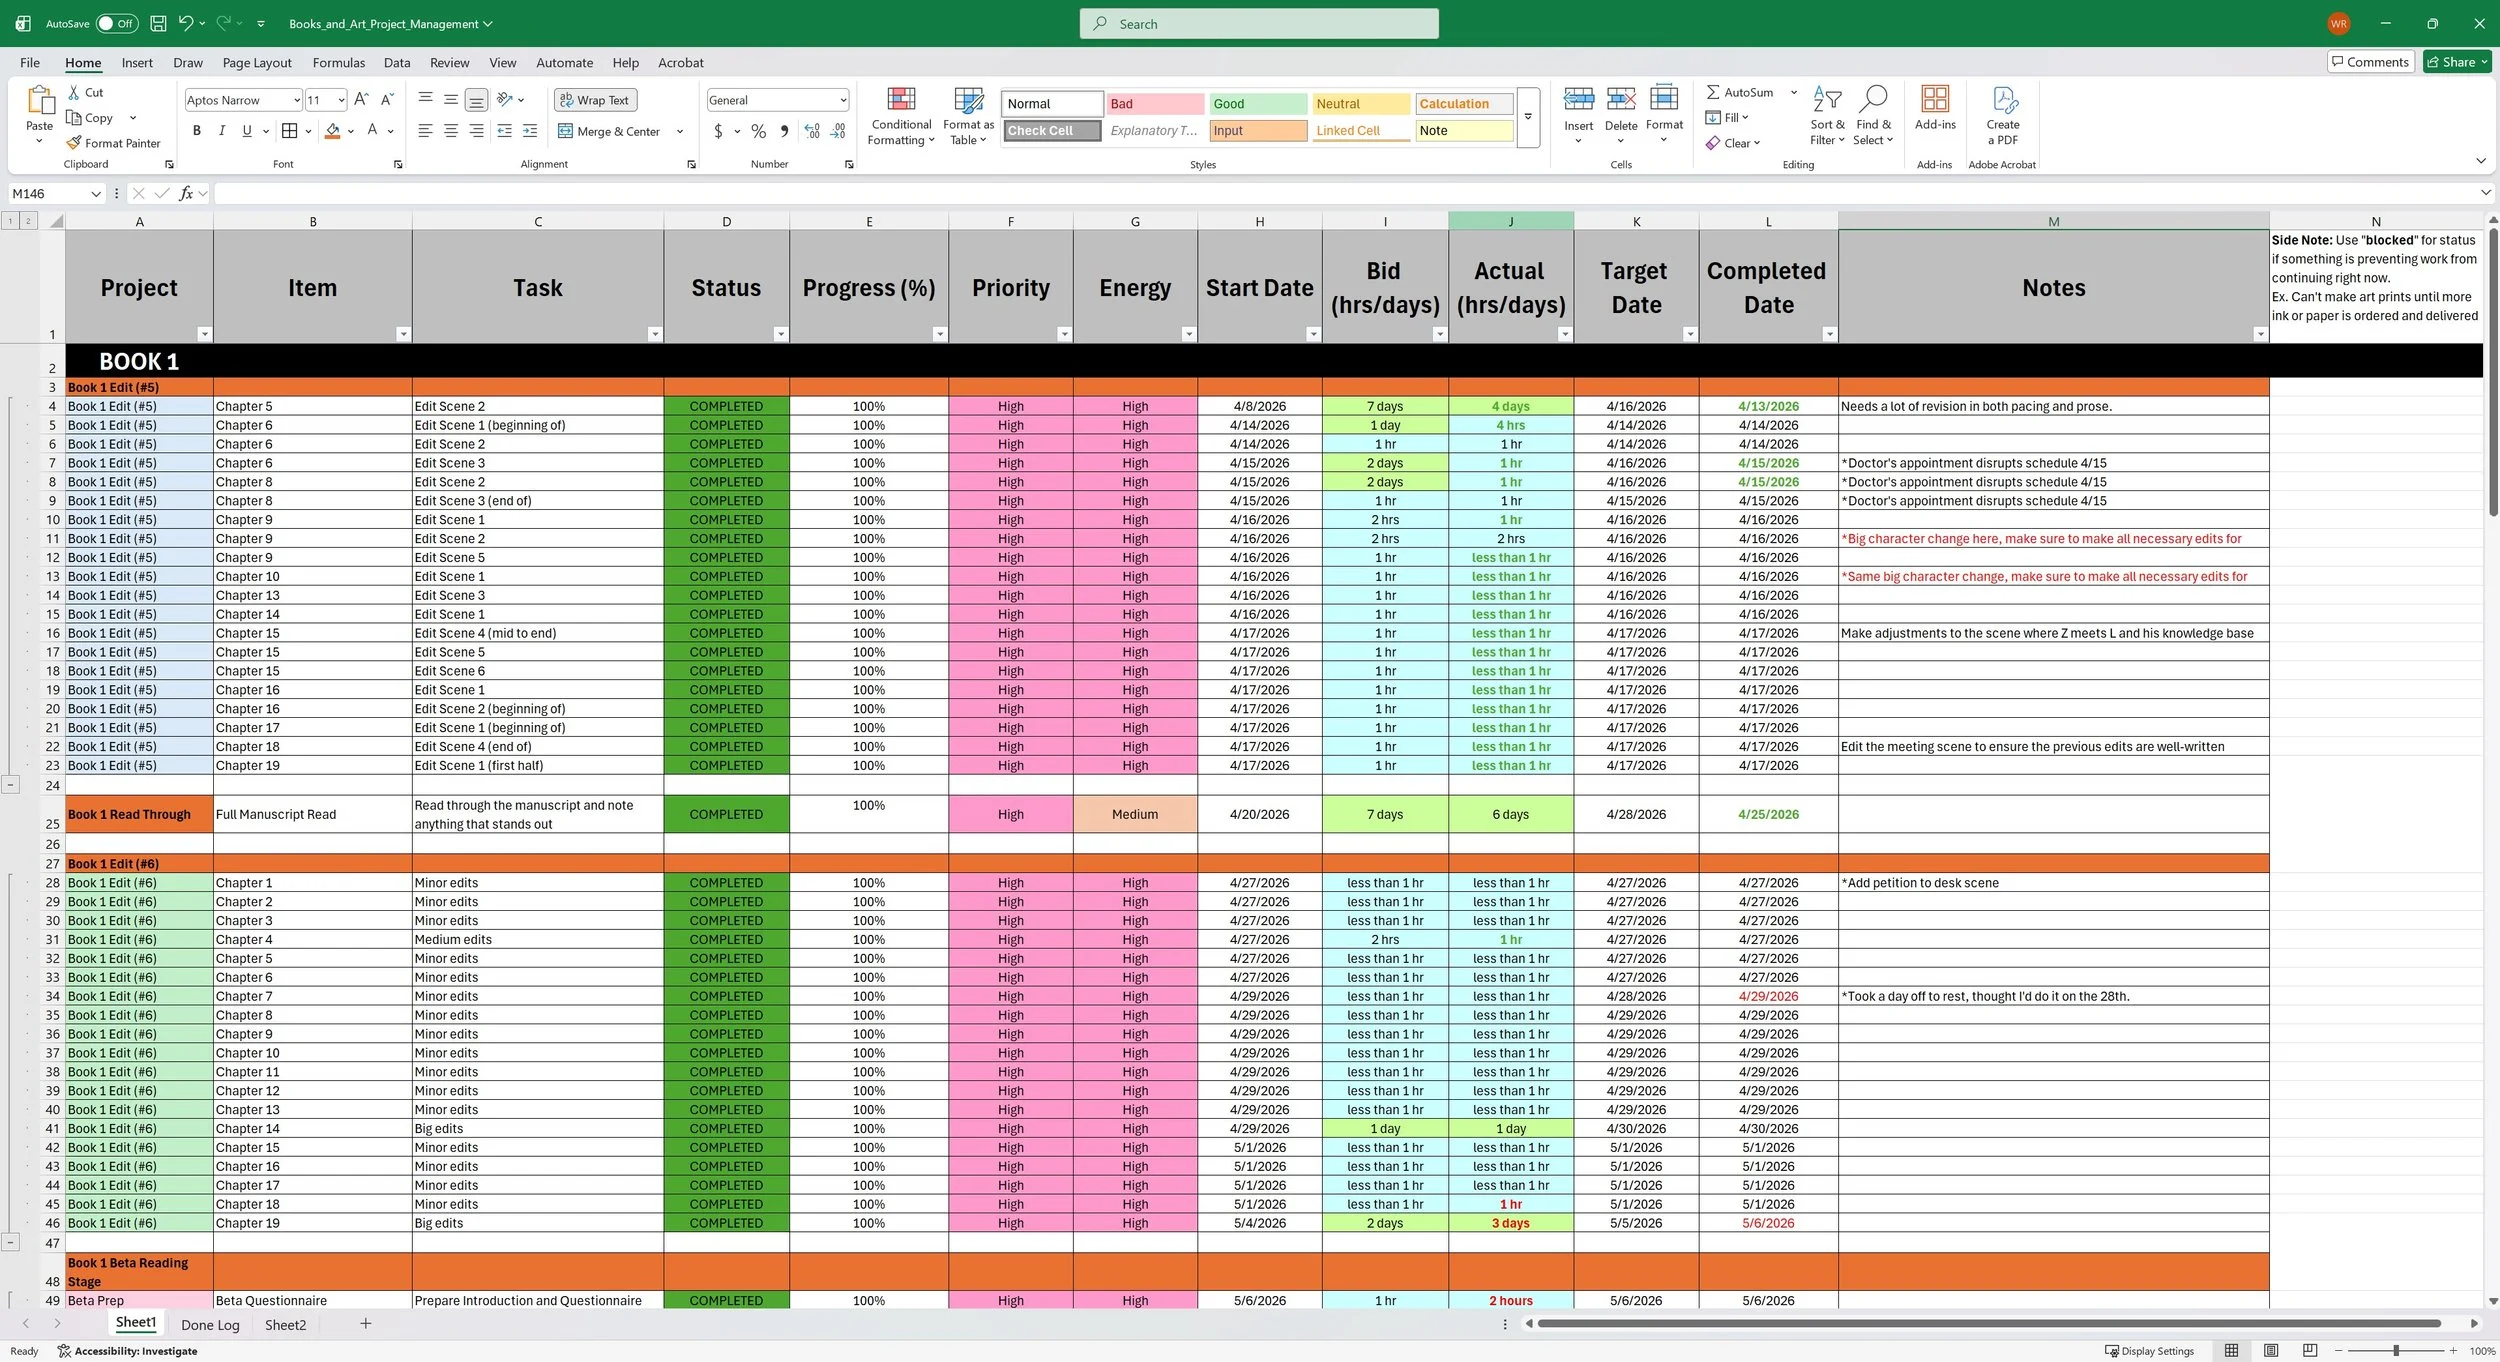This screenshot has width=2500, height=1362.
Task: Toggle Bold formatting
Action: 196,131
